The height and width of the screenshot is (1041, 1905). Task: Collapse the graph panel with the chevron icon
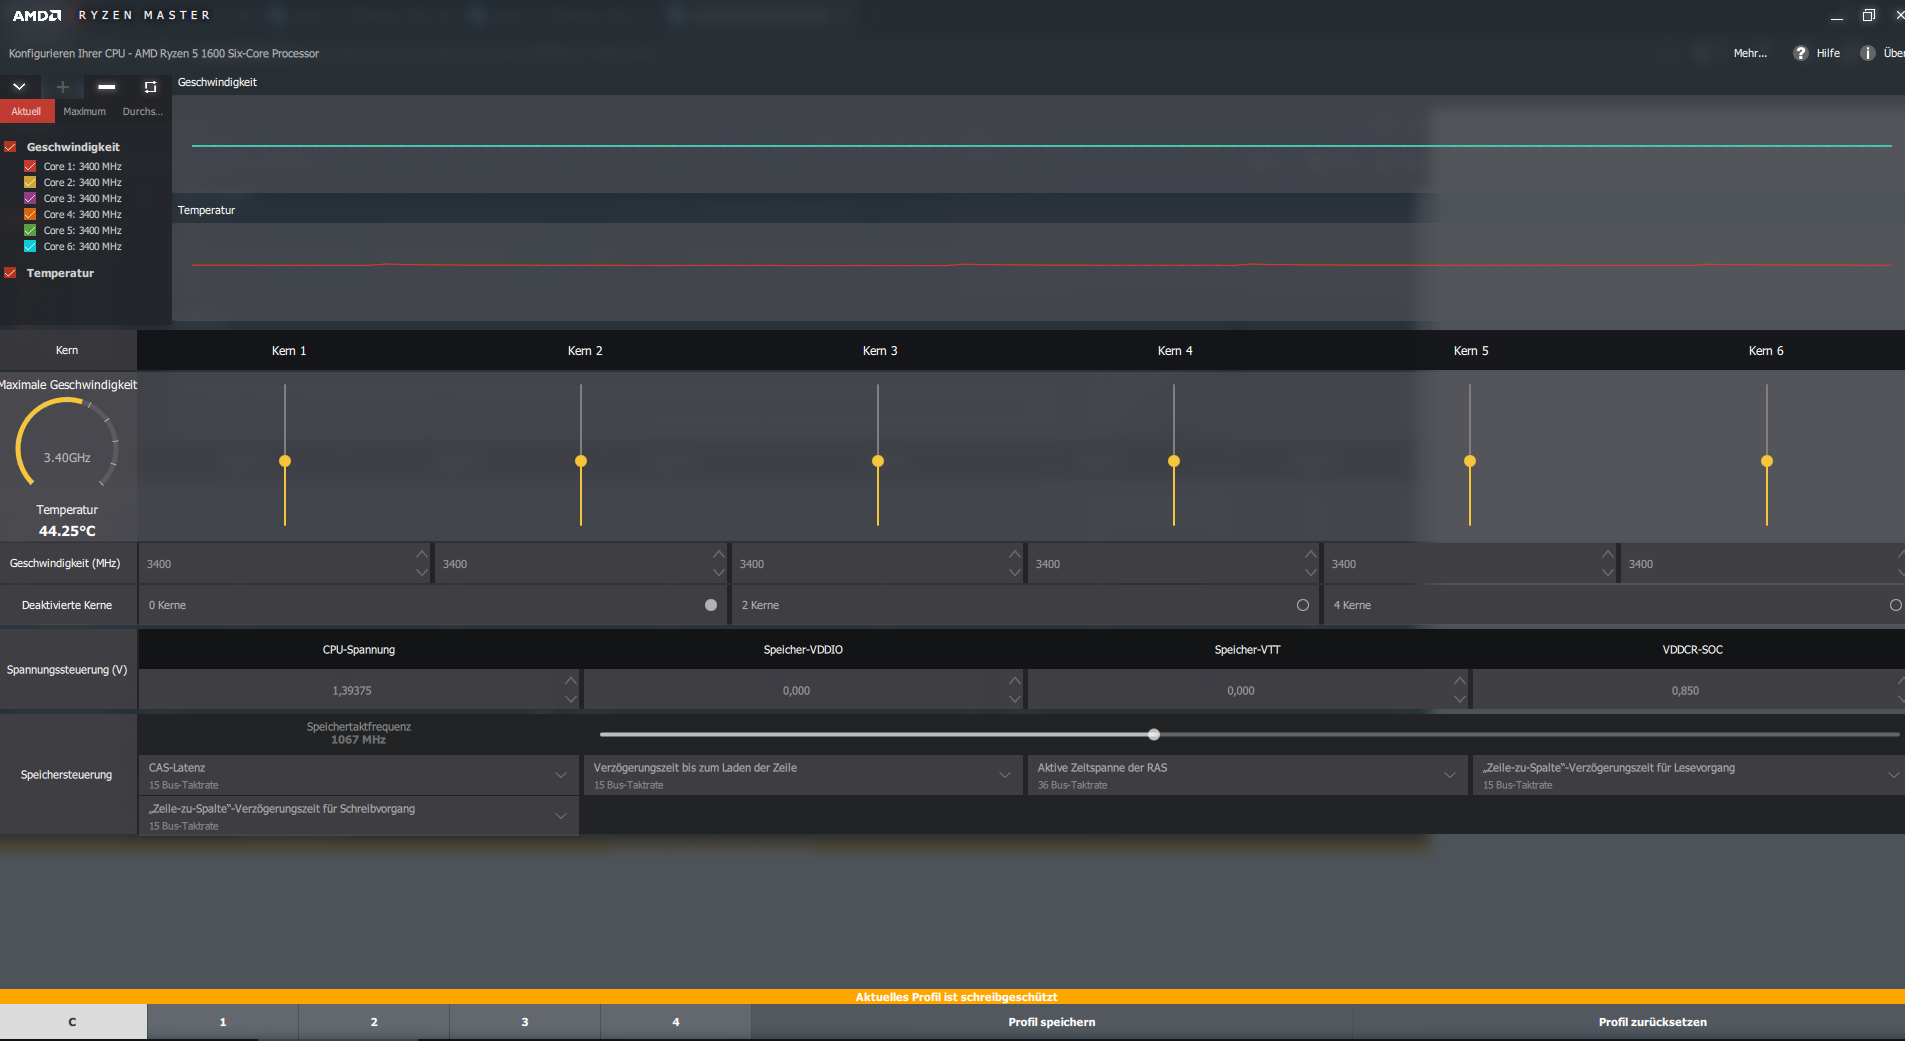coord(19,87)
